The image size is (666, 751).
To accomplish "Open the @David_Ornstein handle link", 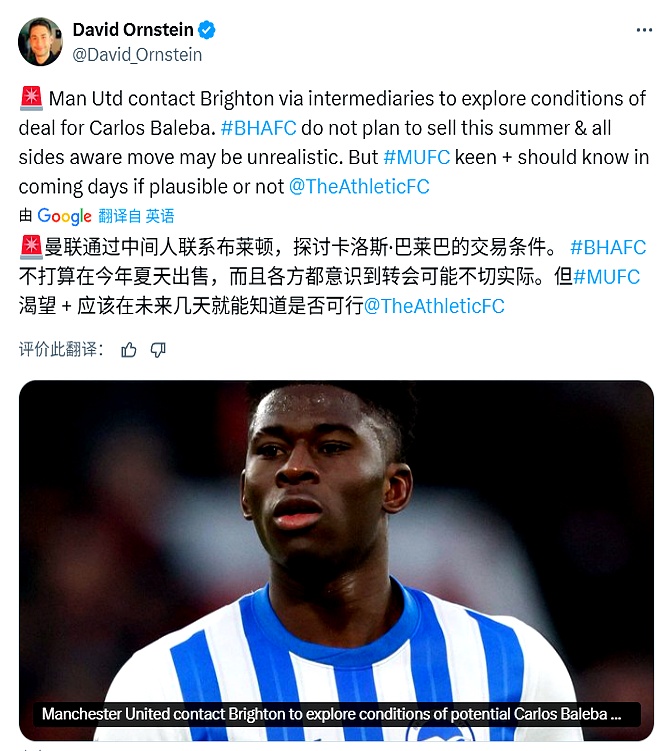I will [x=137, y=55].
